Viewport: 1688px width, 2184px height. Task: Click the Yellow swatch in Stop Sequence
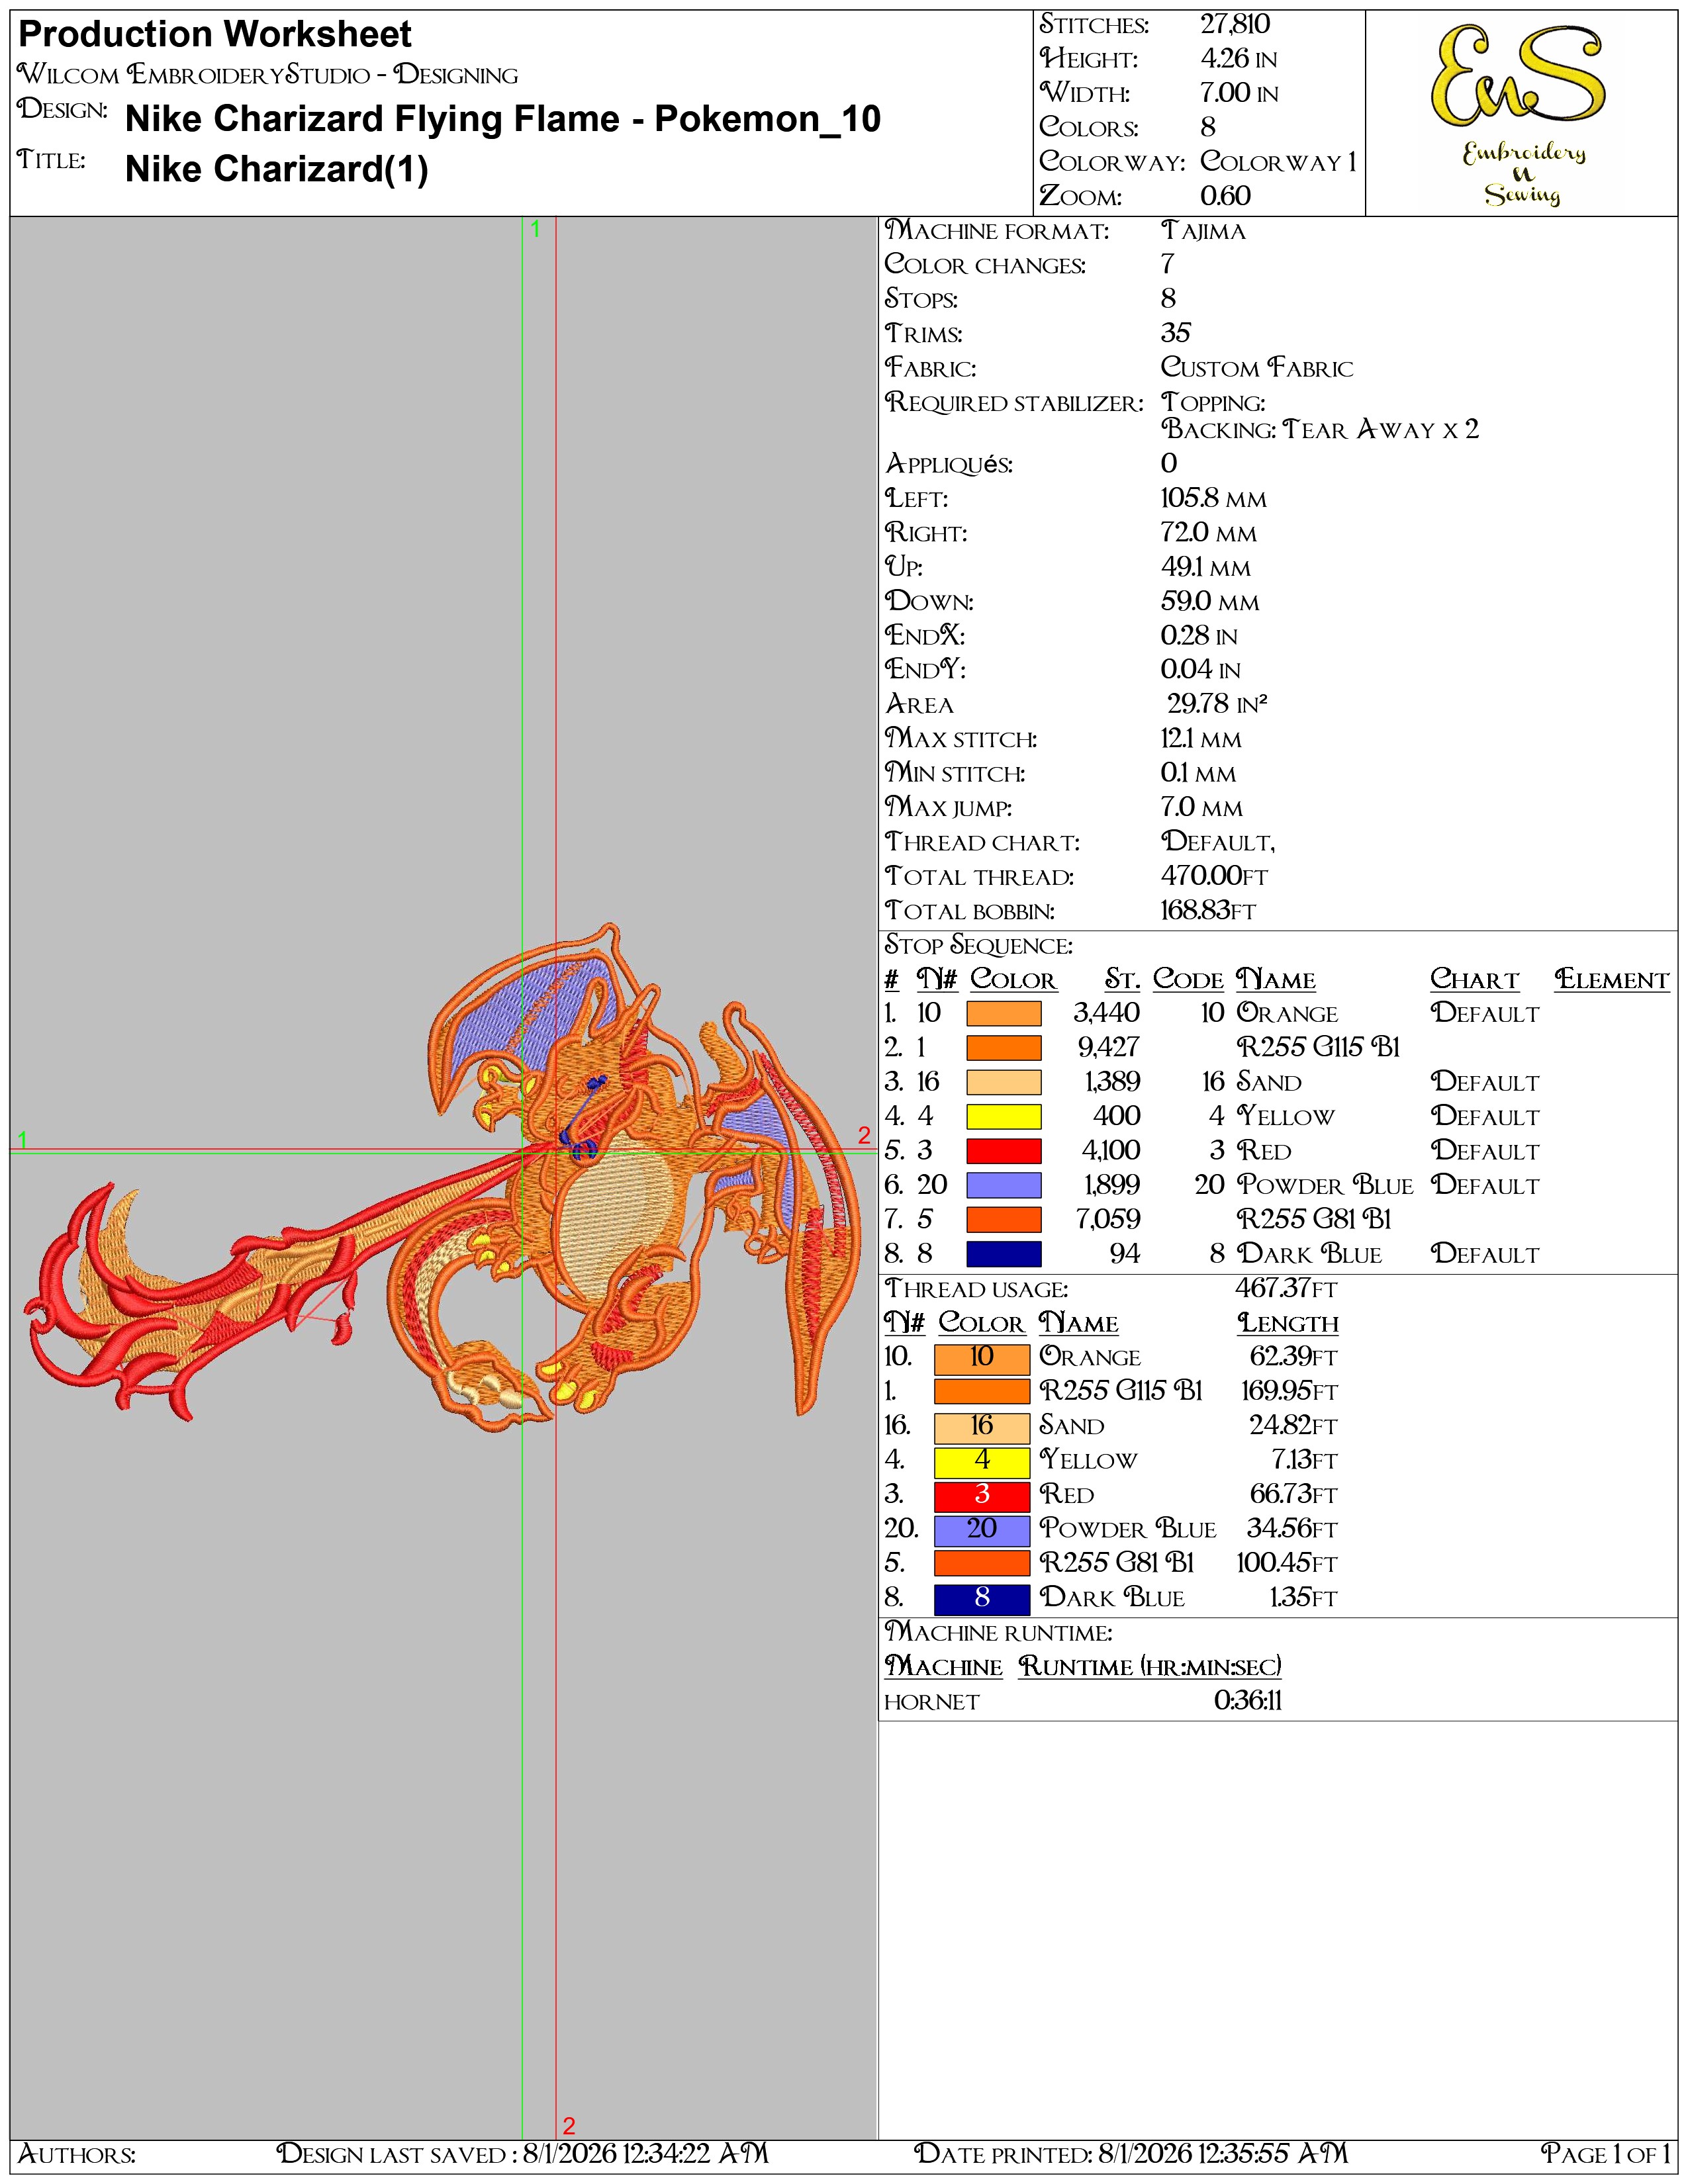coord(1003,1116)
